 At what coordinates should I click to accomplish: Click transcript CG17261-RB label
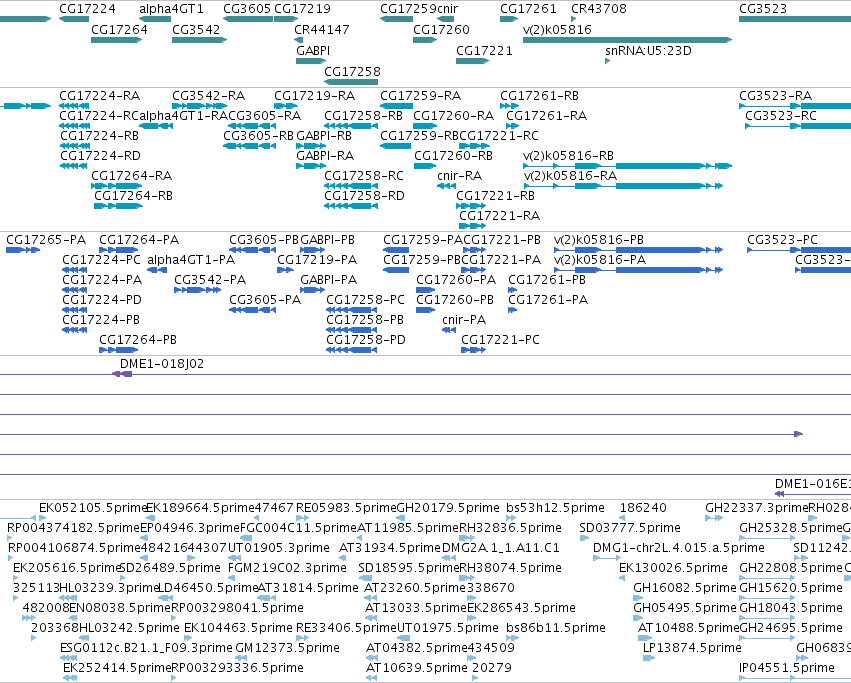click(539, 96)
